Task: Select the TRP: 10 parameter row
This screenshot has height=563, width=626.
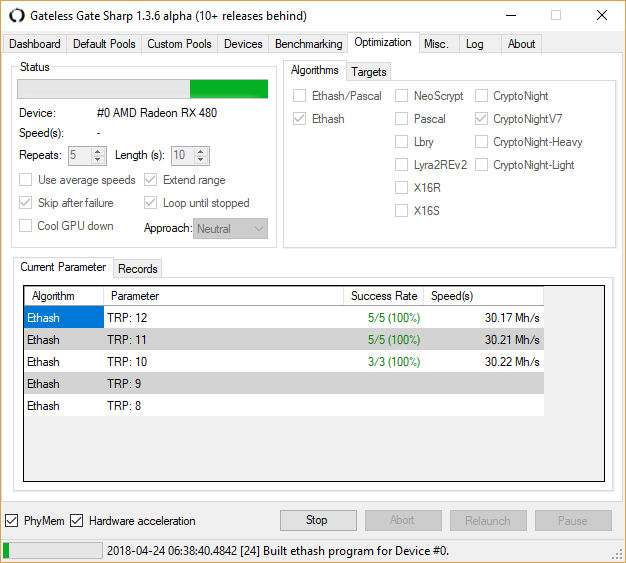Action: pyautogui.click(x=284, y=361)
